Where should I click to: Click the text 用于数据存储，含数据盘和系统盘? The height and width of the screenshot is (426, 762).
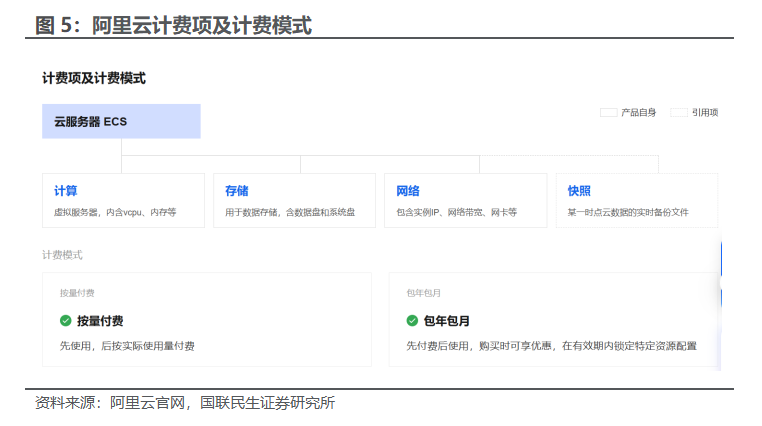pos(290,212)
